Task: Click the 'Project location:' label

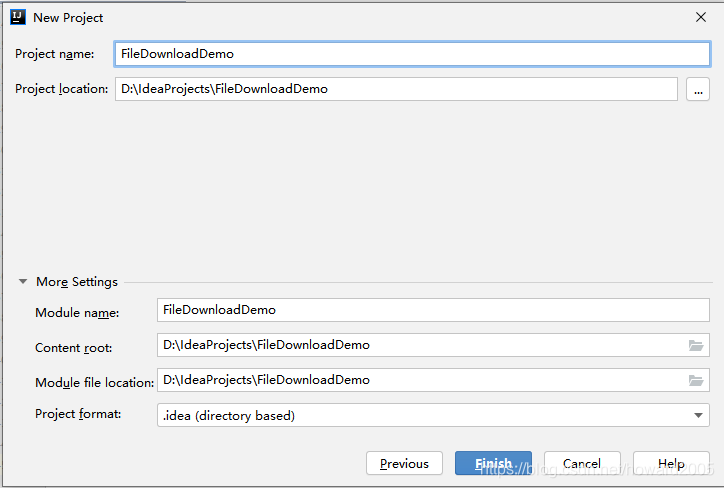Action: [61, 89]
